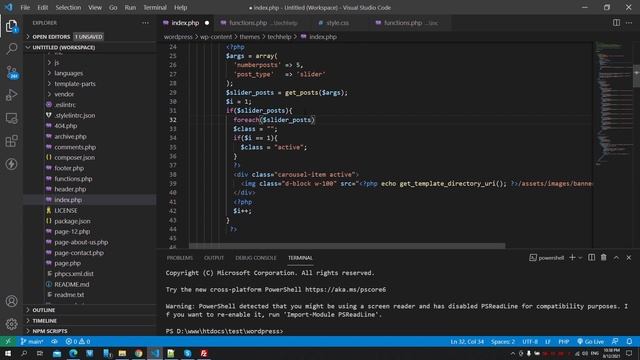
Task: Open composer.json in the file tree
Action: point(74,158)
